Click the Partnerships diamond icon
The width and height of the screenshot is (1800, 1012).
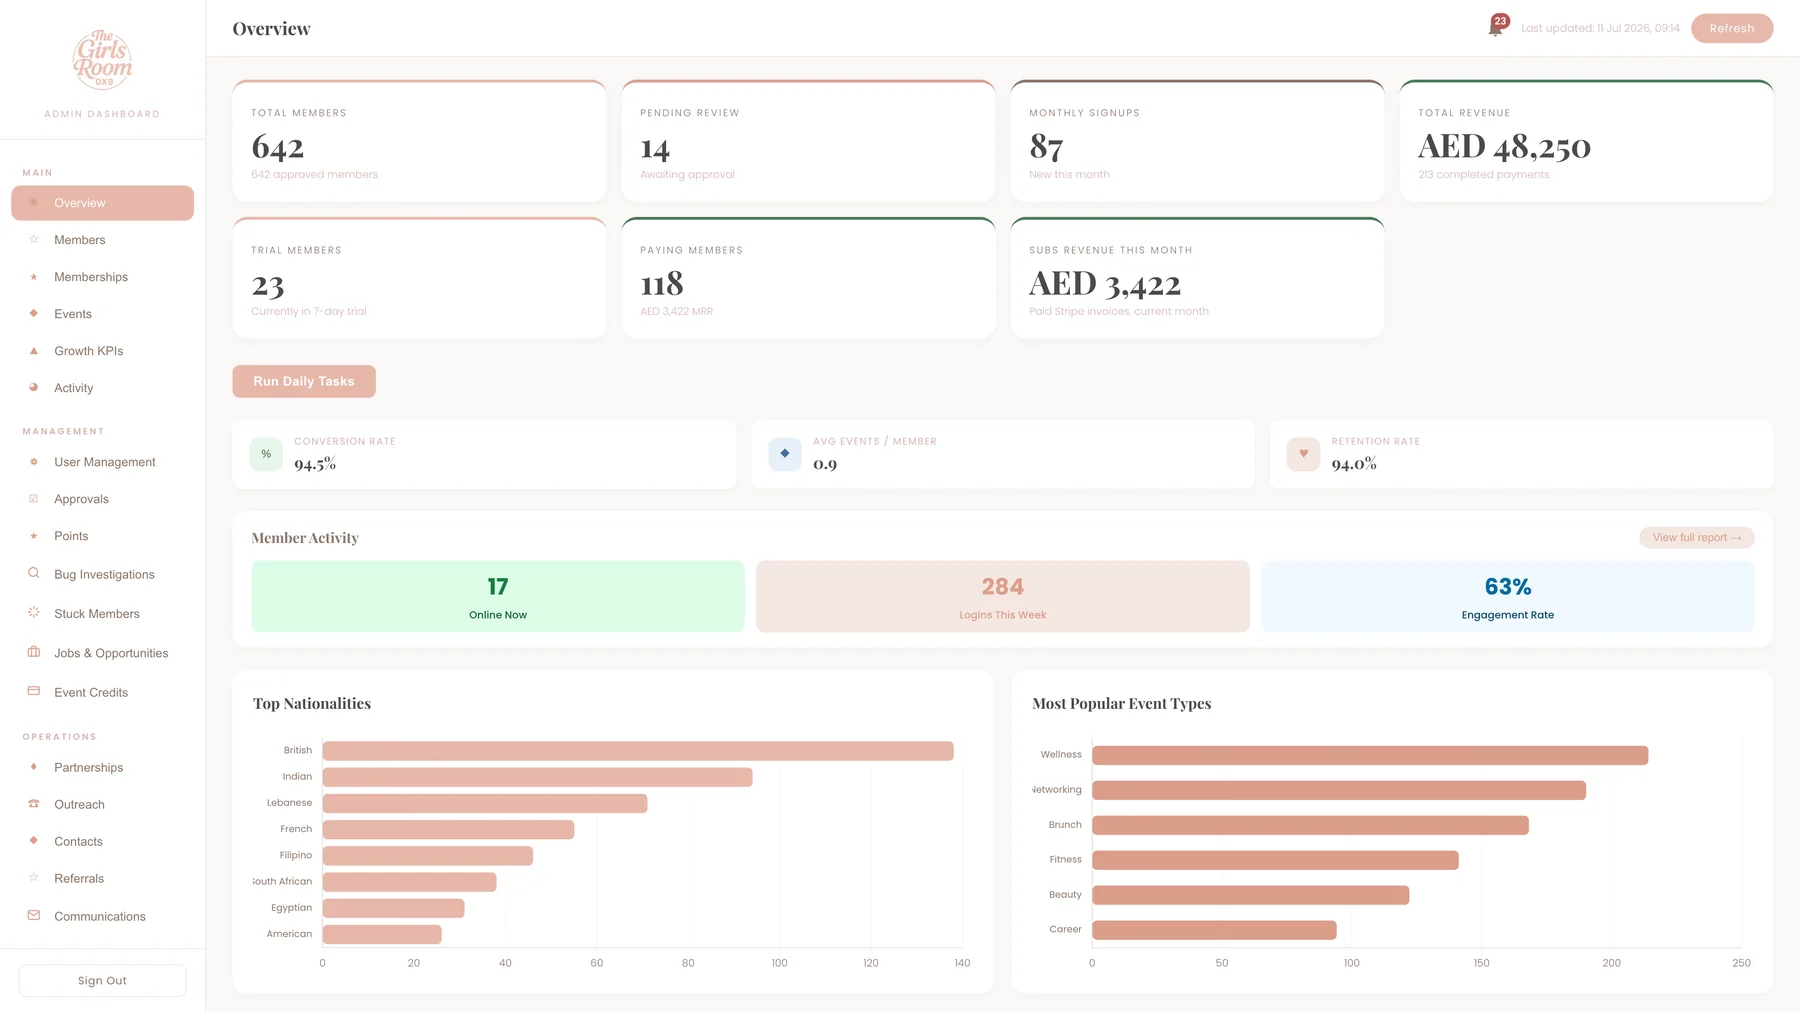click(34, 767)
